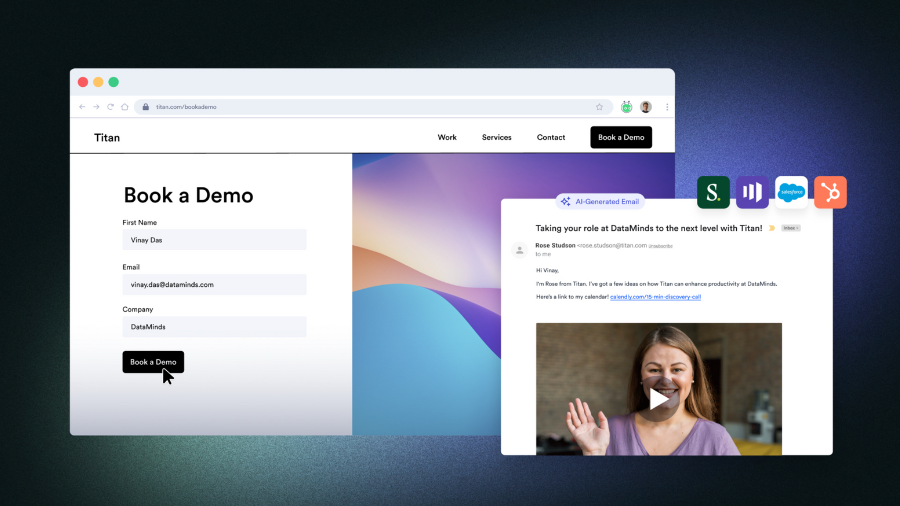Click the Inbox label tag

[x=790, y=228]
